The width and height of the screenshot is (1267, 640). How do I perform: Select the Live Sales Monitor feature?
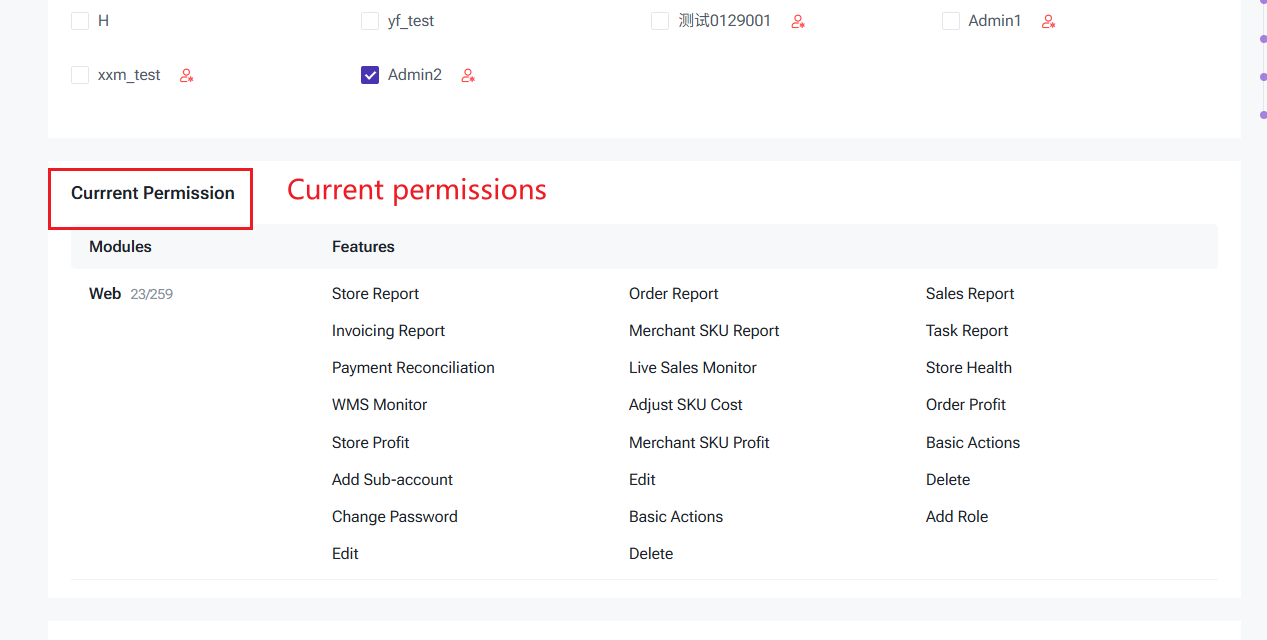point(692,368)
